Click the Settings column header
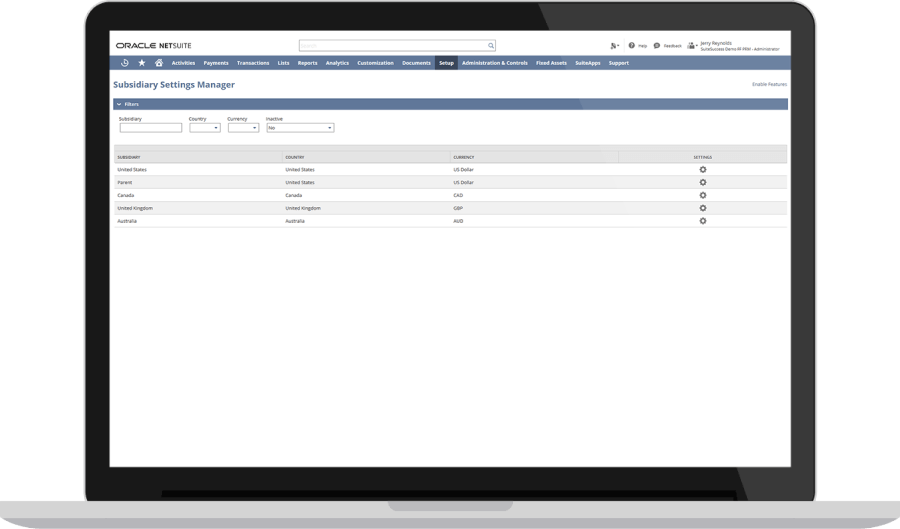Image resolution: width=900 pixels, height=529 pixels. [x=703, y=157]
